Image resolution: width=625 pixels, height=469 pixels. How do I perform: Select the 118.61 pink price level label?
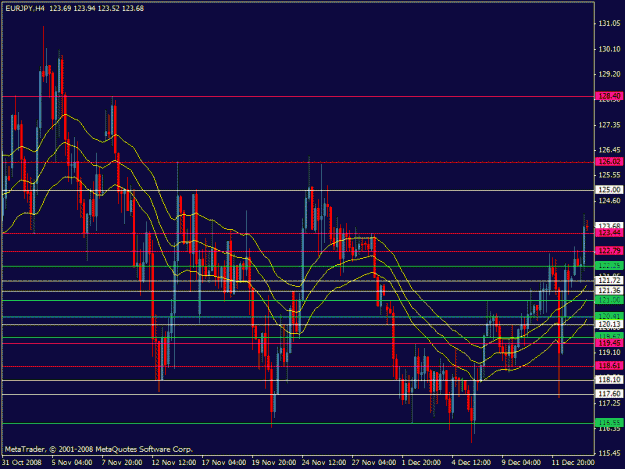pyautogui.click(x=609, y=365)
